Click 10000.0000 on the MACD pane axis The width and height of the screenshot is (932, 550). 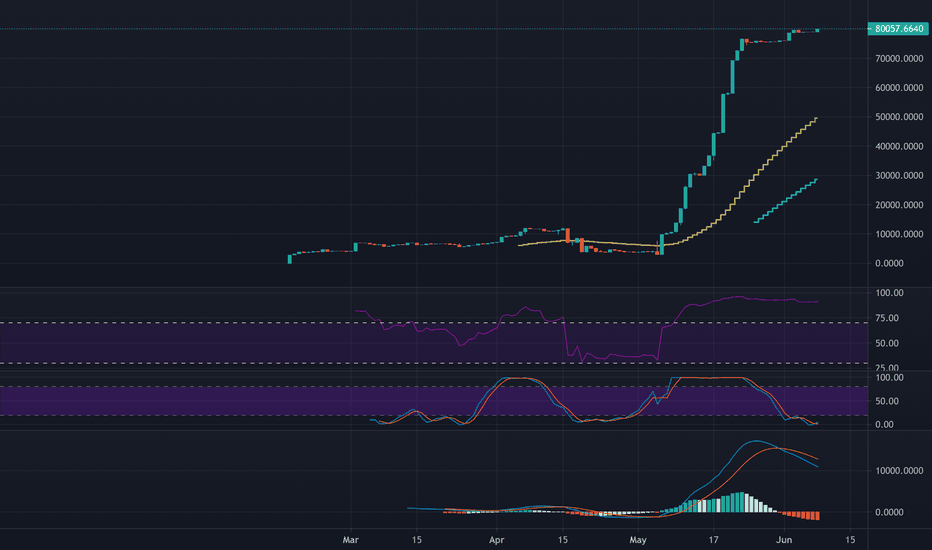pyautogui.click(x=899, y=471)
